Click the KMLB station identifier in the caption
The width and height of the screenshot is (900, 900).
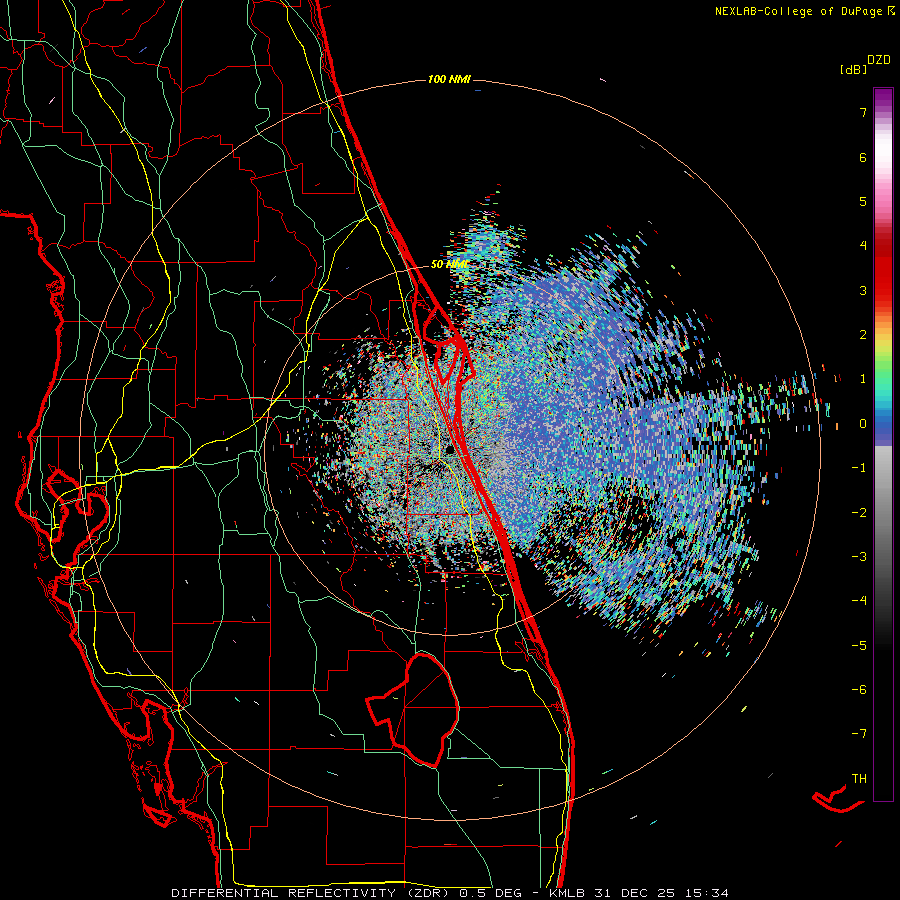(x=567, y=893)
